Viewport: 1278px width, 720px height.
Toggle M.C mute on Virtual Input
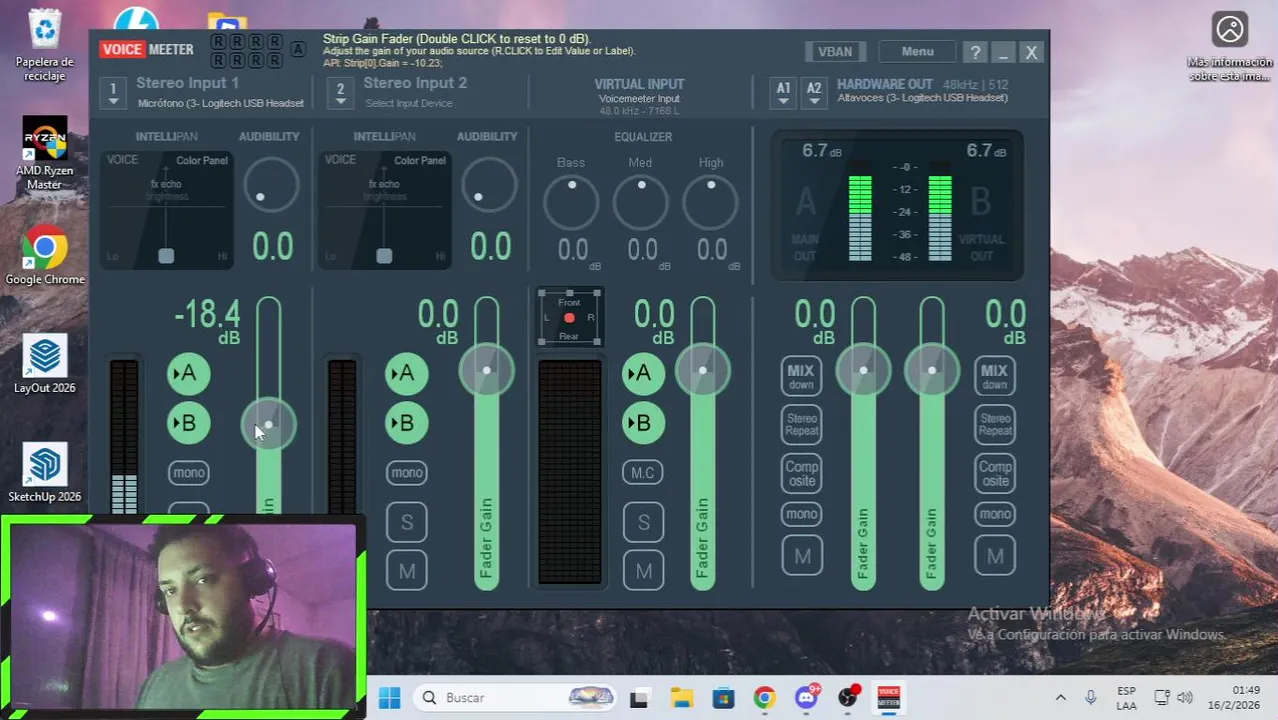[643, 472]
